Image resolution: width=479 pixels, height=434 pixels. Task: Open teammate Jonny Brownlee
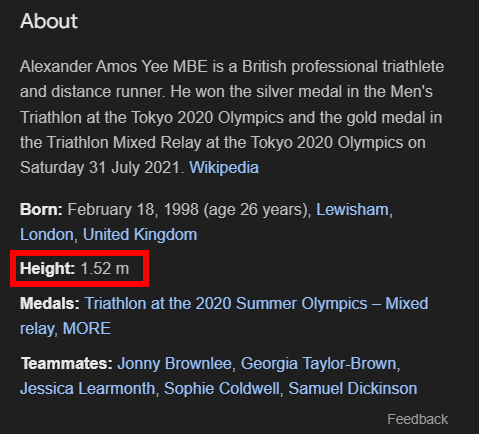pyautogui.click(x=174, y=363)
